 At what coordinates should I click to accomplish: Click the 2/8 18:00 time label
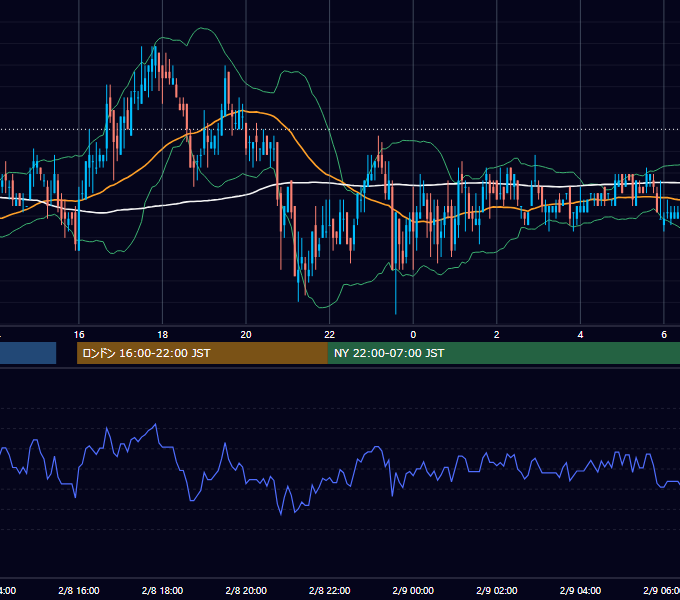tap(162, 590)
